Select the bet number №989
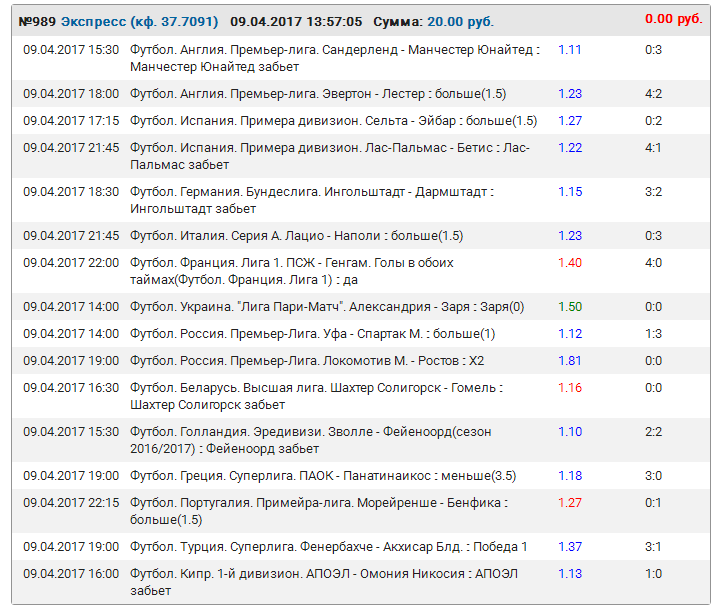This screenshot has height=615, width=724. tap(37, 22)
